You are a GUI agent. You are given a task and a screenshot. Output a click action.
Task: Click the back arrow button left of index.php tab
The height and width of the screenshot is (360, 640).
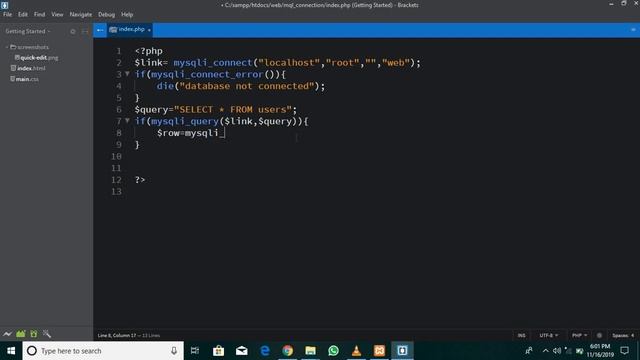click(x=100, y=30)
